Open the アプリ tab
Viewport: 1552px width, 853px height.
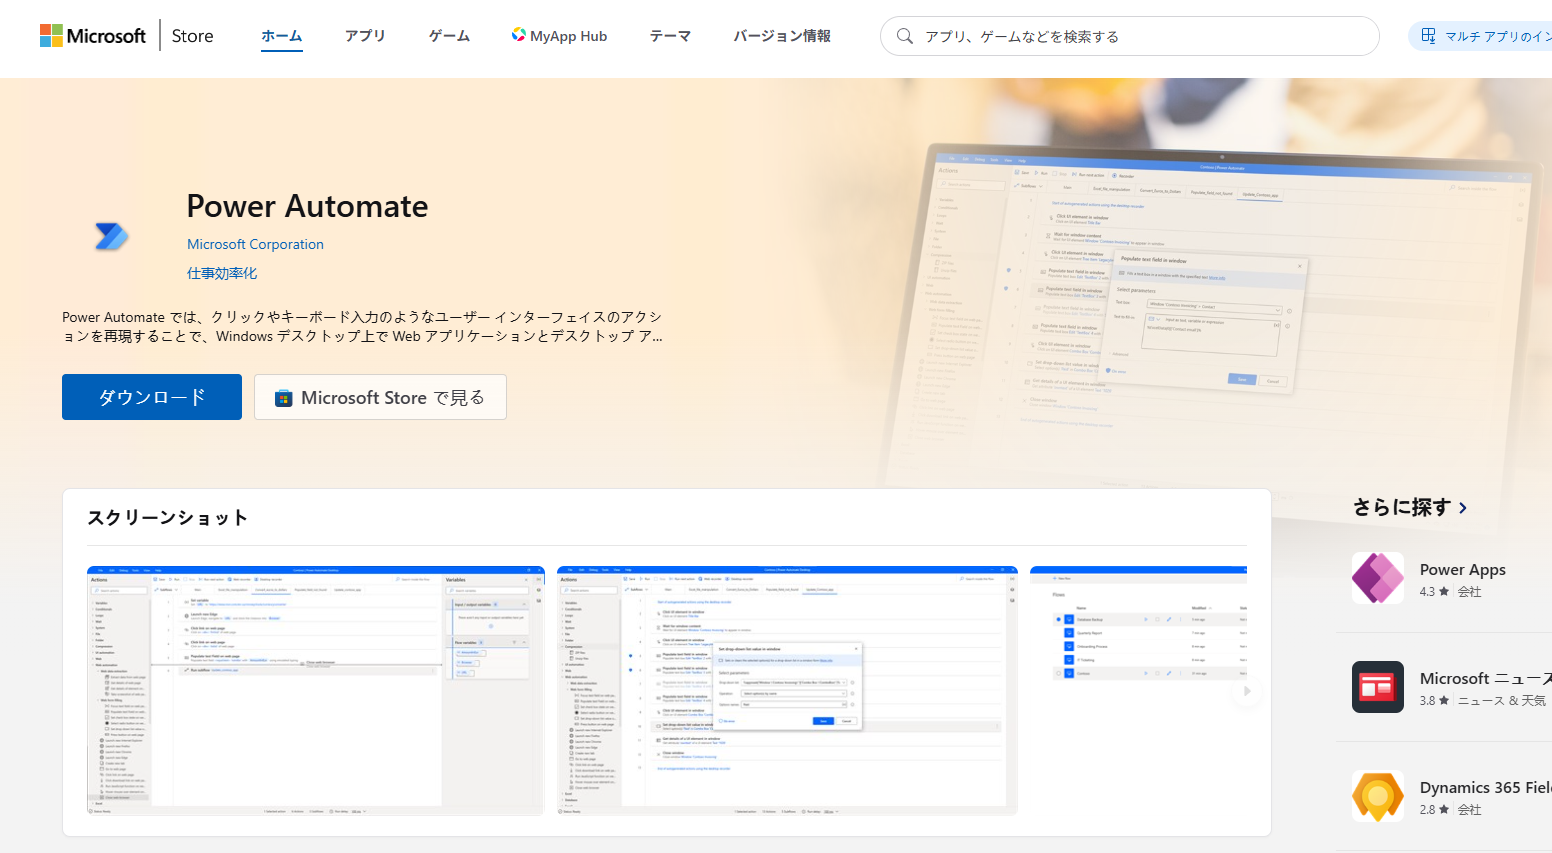[x=365, y=36]
